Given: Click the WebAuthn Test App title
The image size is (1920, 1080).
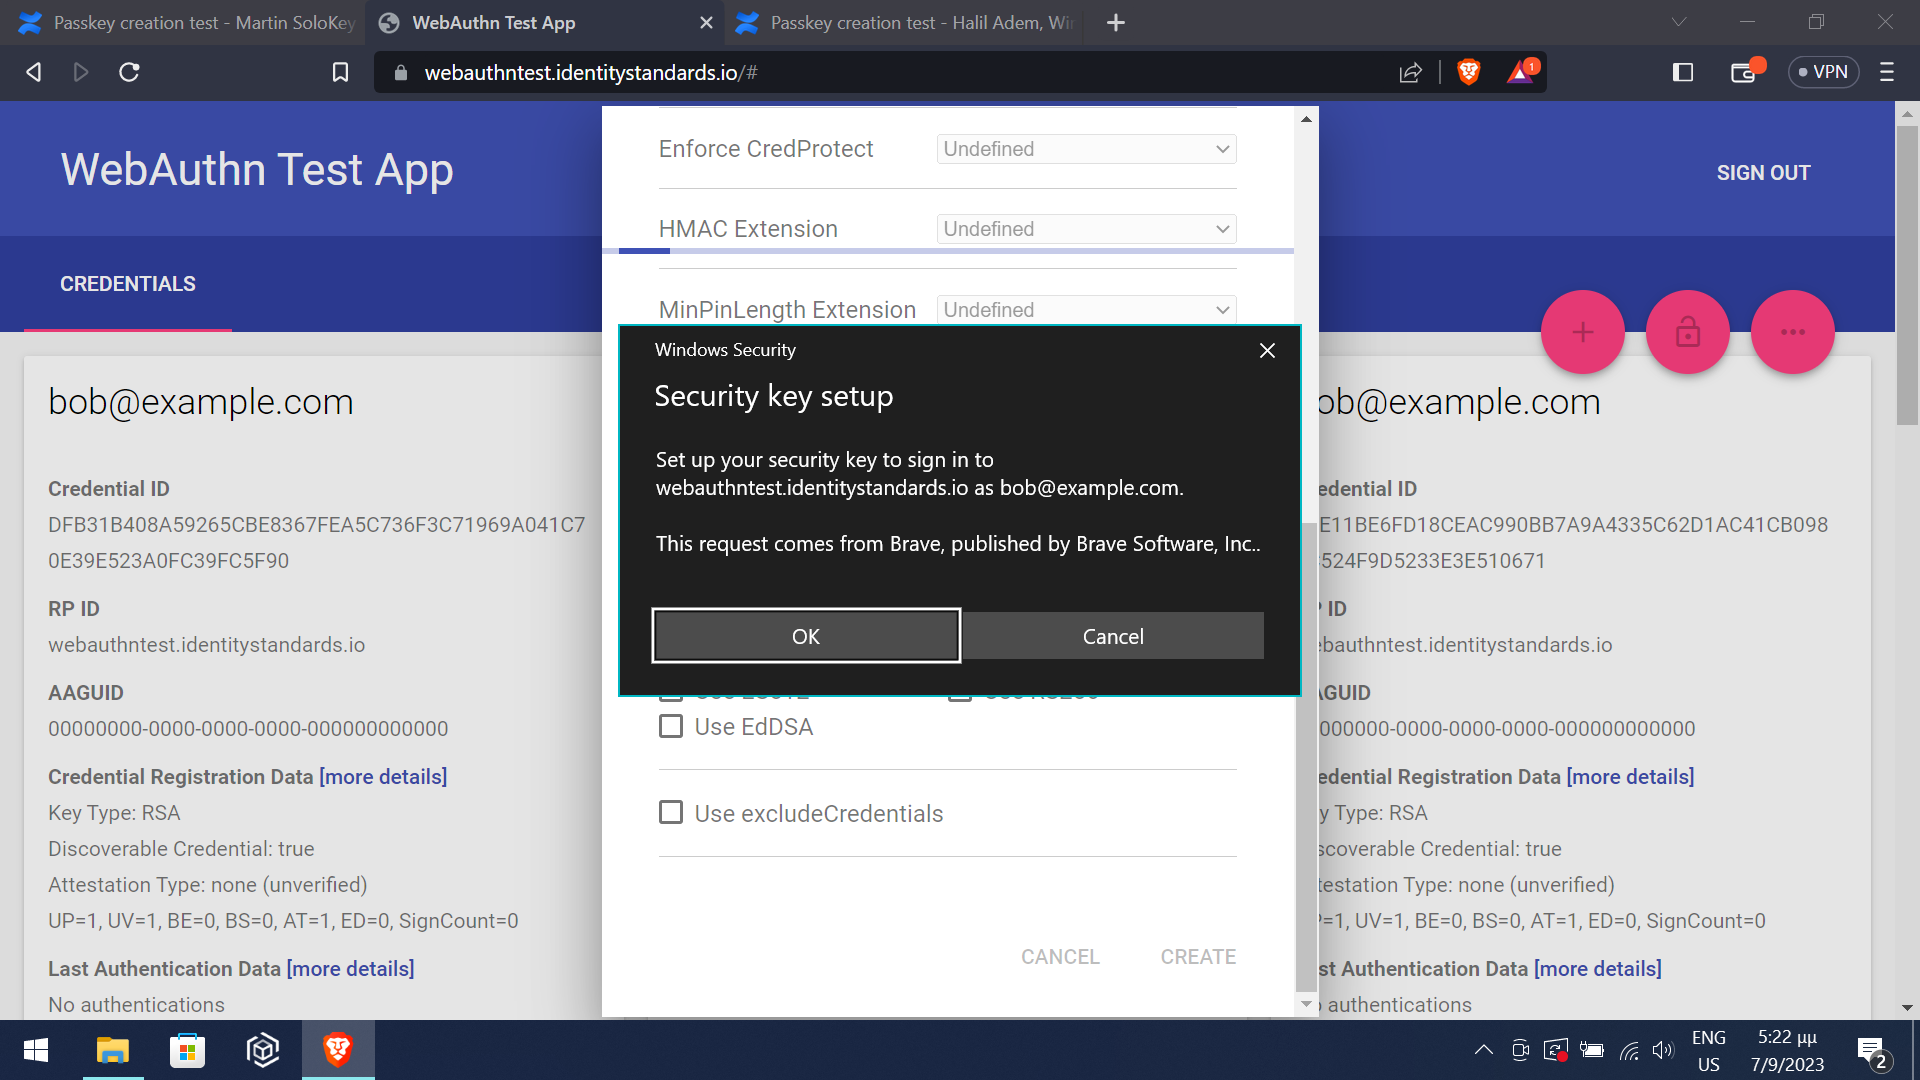Looking at the screenshot, I should (257, 170).
